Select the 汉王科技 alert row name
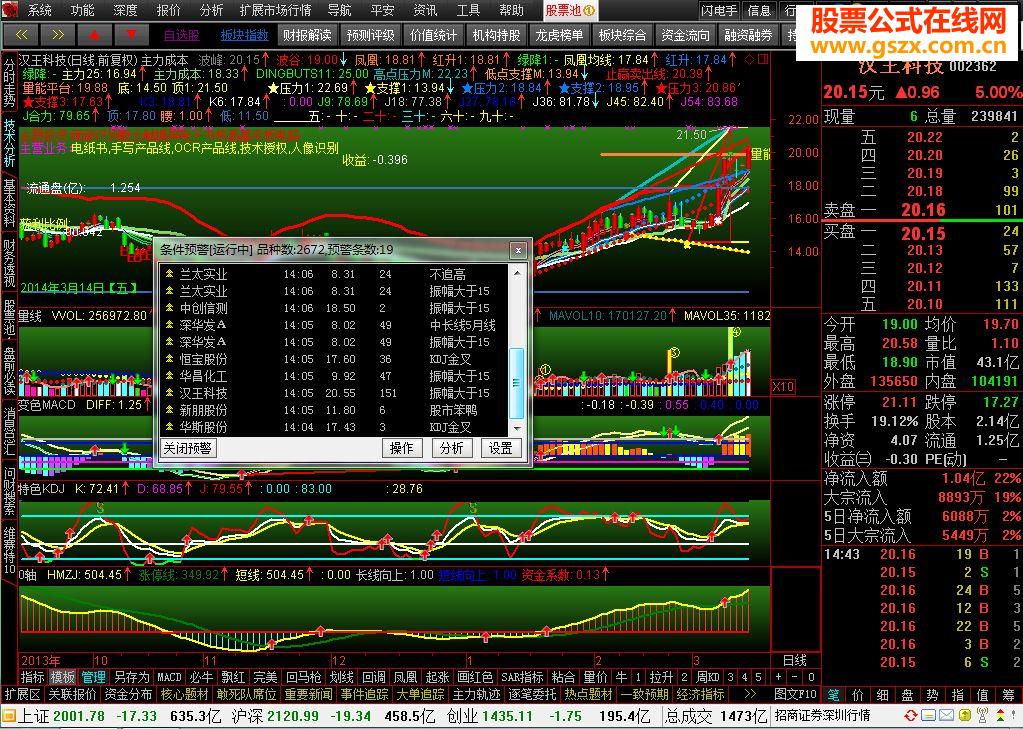This screenshot has height=729, width=1023. point(204,393)
